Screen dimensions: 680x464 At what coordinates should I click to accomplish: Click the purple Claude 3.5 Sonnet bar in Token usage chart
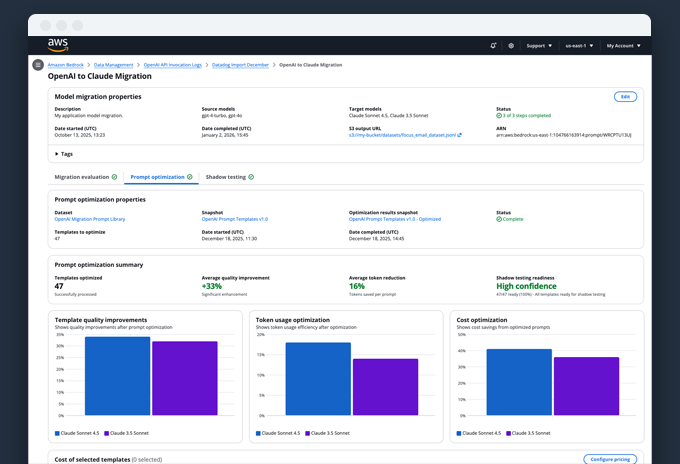coord(385,386)
